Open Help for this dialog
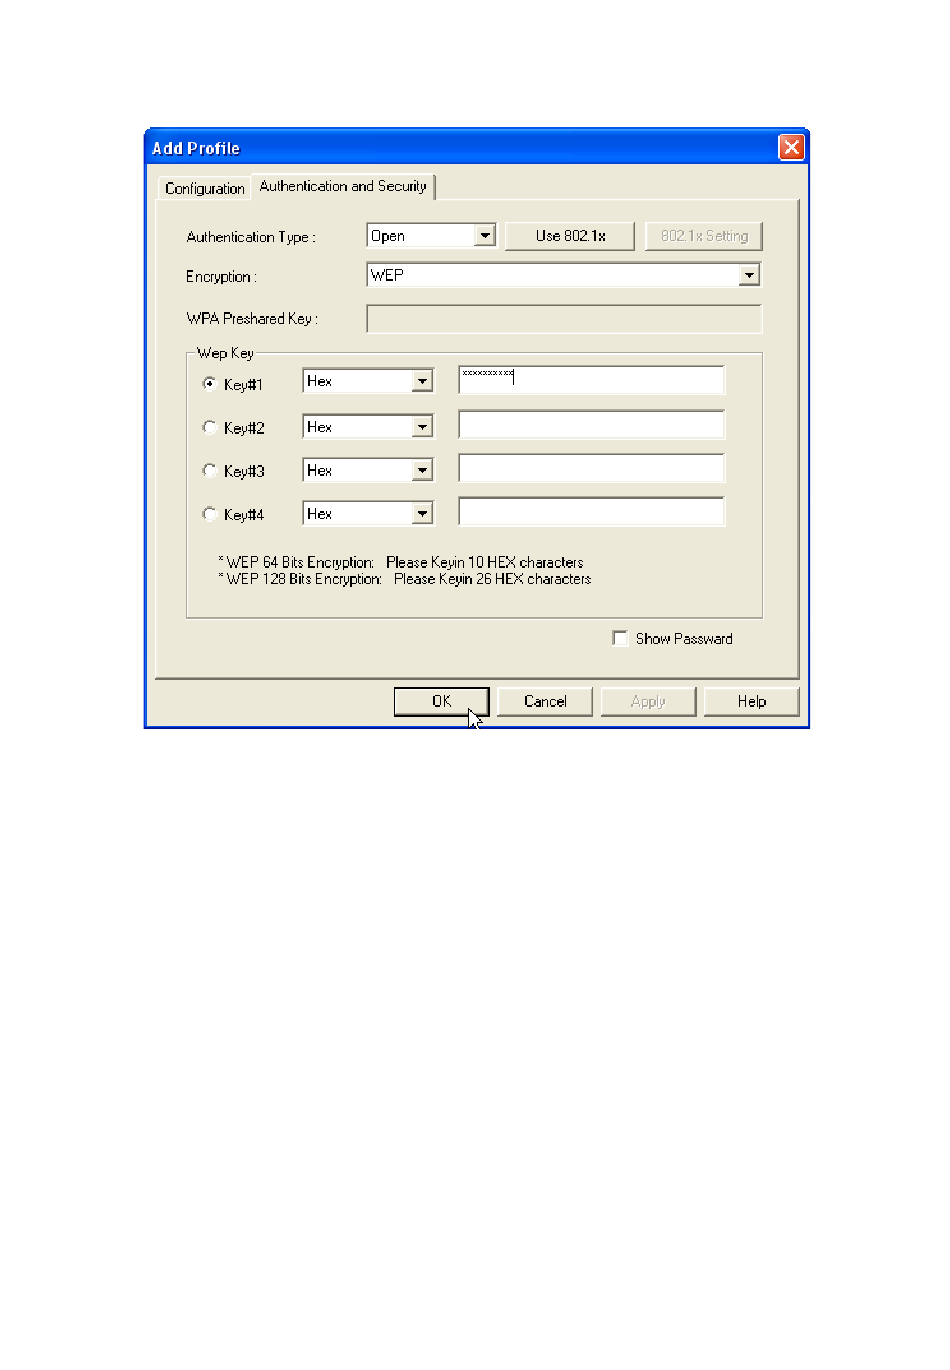The height and width of the screenshot is (1370, 950). click(x=752, y=701)
